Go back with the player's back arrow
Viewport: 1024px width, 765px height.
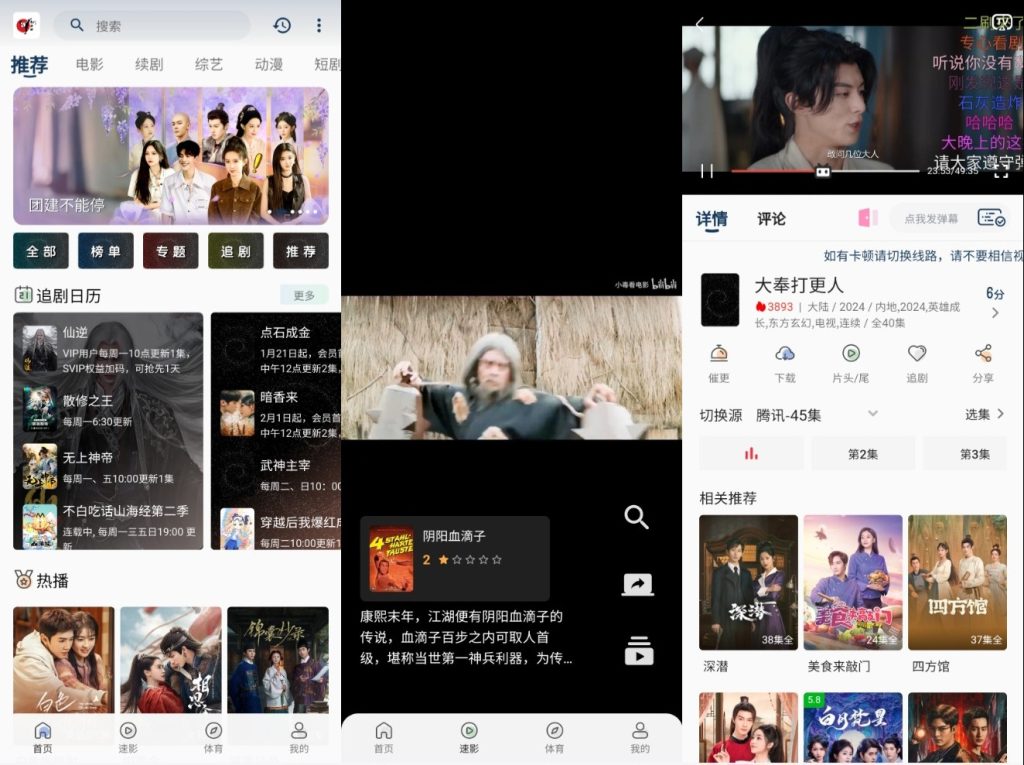tap(699, 24)
